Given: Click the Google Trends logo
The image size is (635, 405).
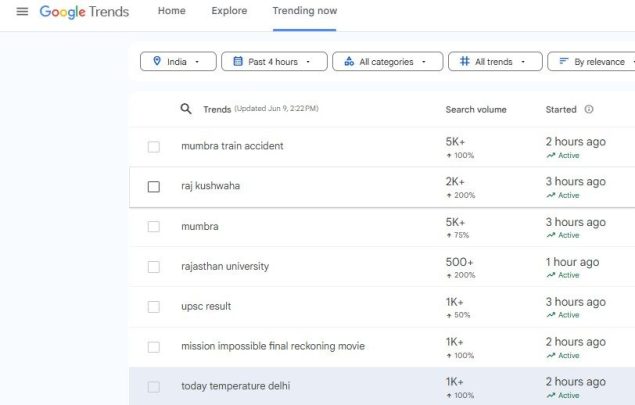Looking at the screenshot, I should click(x=84, y=11).
